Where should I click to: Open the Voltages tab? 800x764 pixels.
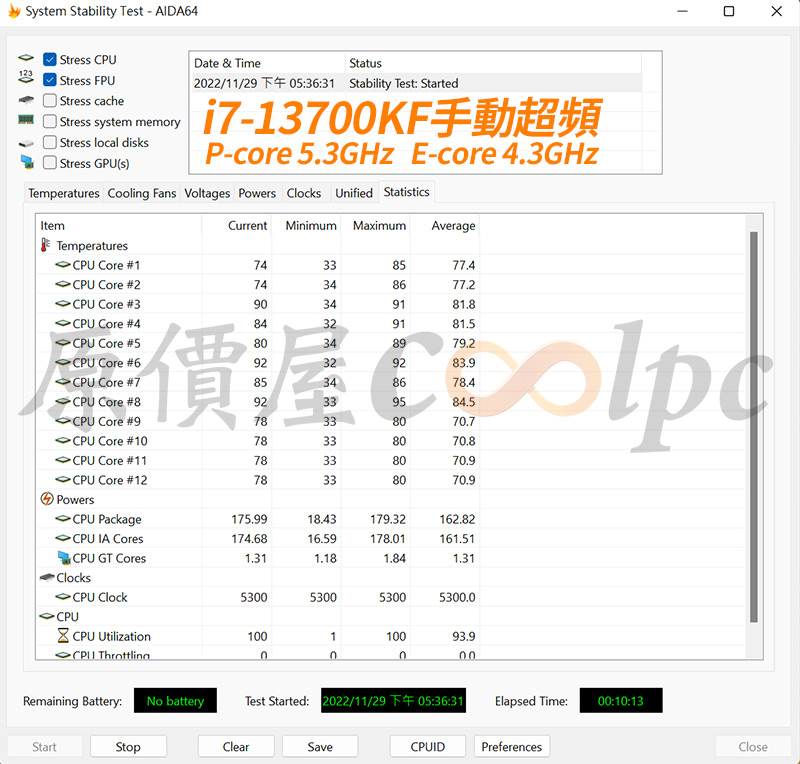point(207,193)
